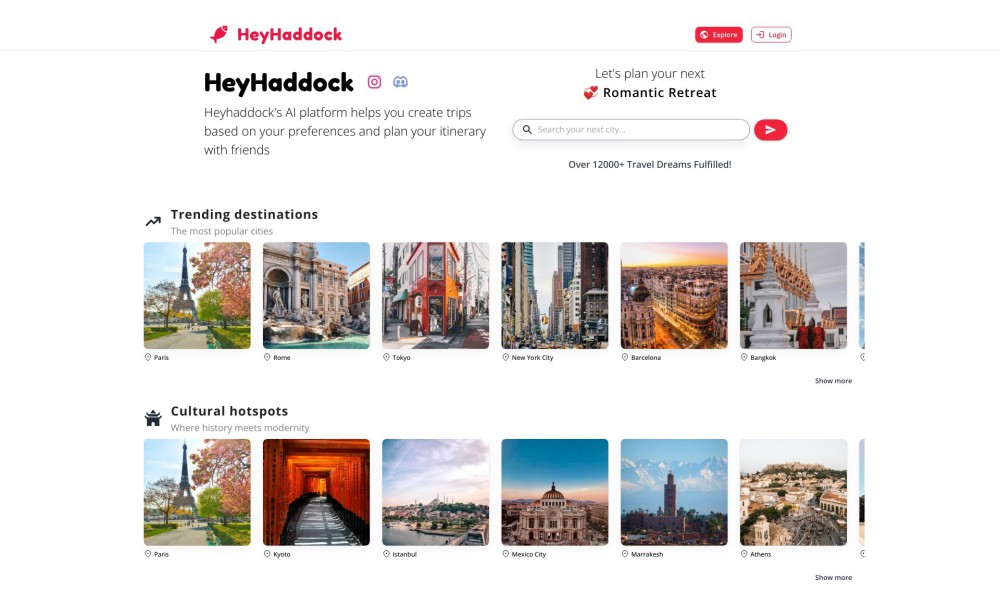This screenshot has height=600, width=1000.
Task: Open the Rome Trevi Fountain card
Action: tap(316, 295)
